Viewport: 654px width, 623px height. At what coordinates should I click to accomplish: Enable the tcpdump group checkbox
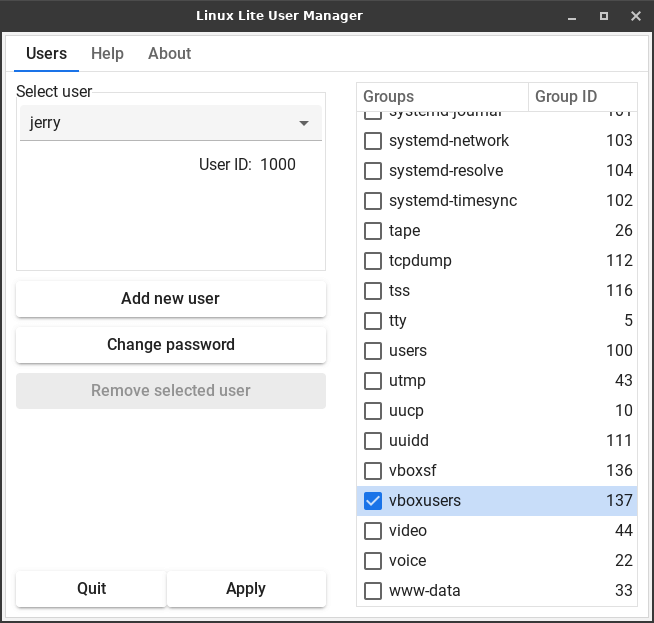[x=373, y=261]
